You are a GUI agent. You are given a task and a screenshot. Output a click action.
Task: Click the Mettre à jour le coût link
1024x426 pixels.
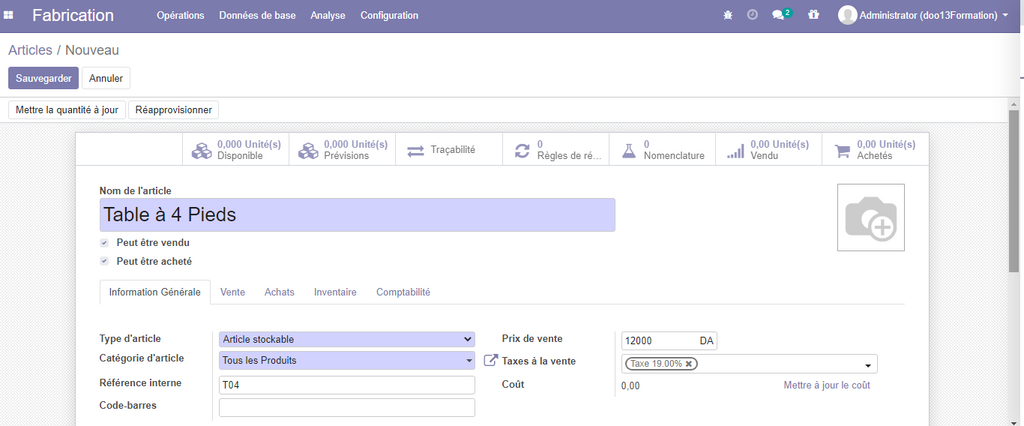[x=826, y=385]
